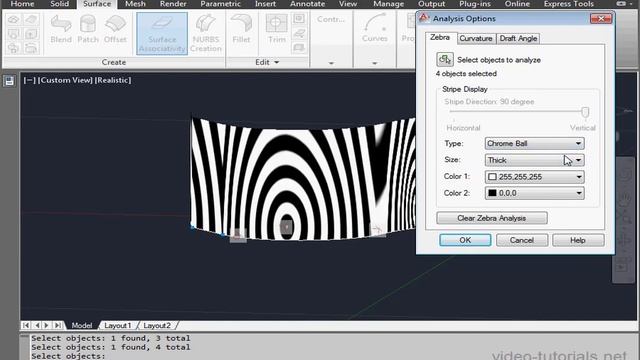Switch to the Curvature tab

[476, 38]
